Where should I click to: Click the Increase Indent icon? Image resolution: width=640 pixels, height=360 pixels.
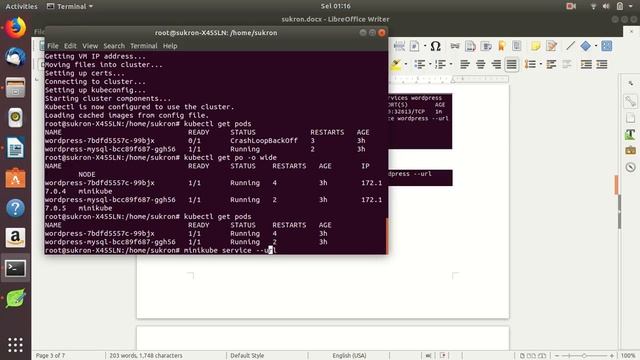coord(586,64)
